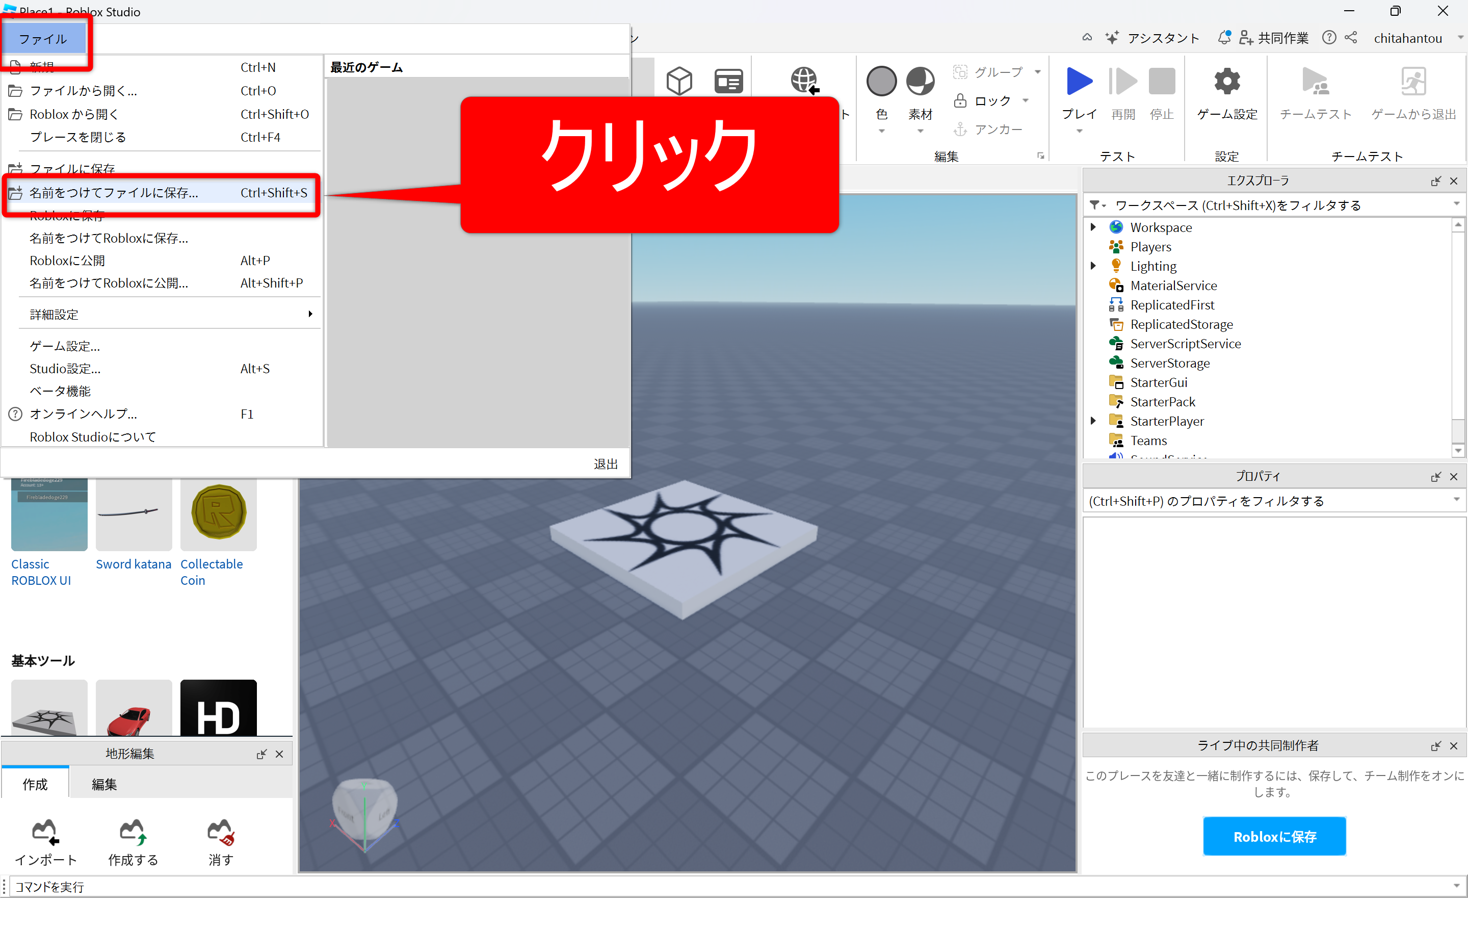Expand the StarterPlayer tree node

(x=1093, y=421)
